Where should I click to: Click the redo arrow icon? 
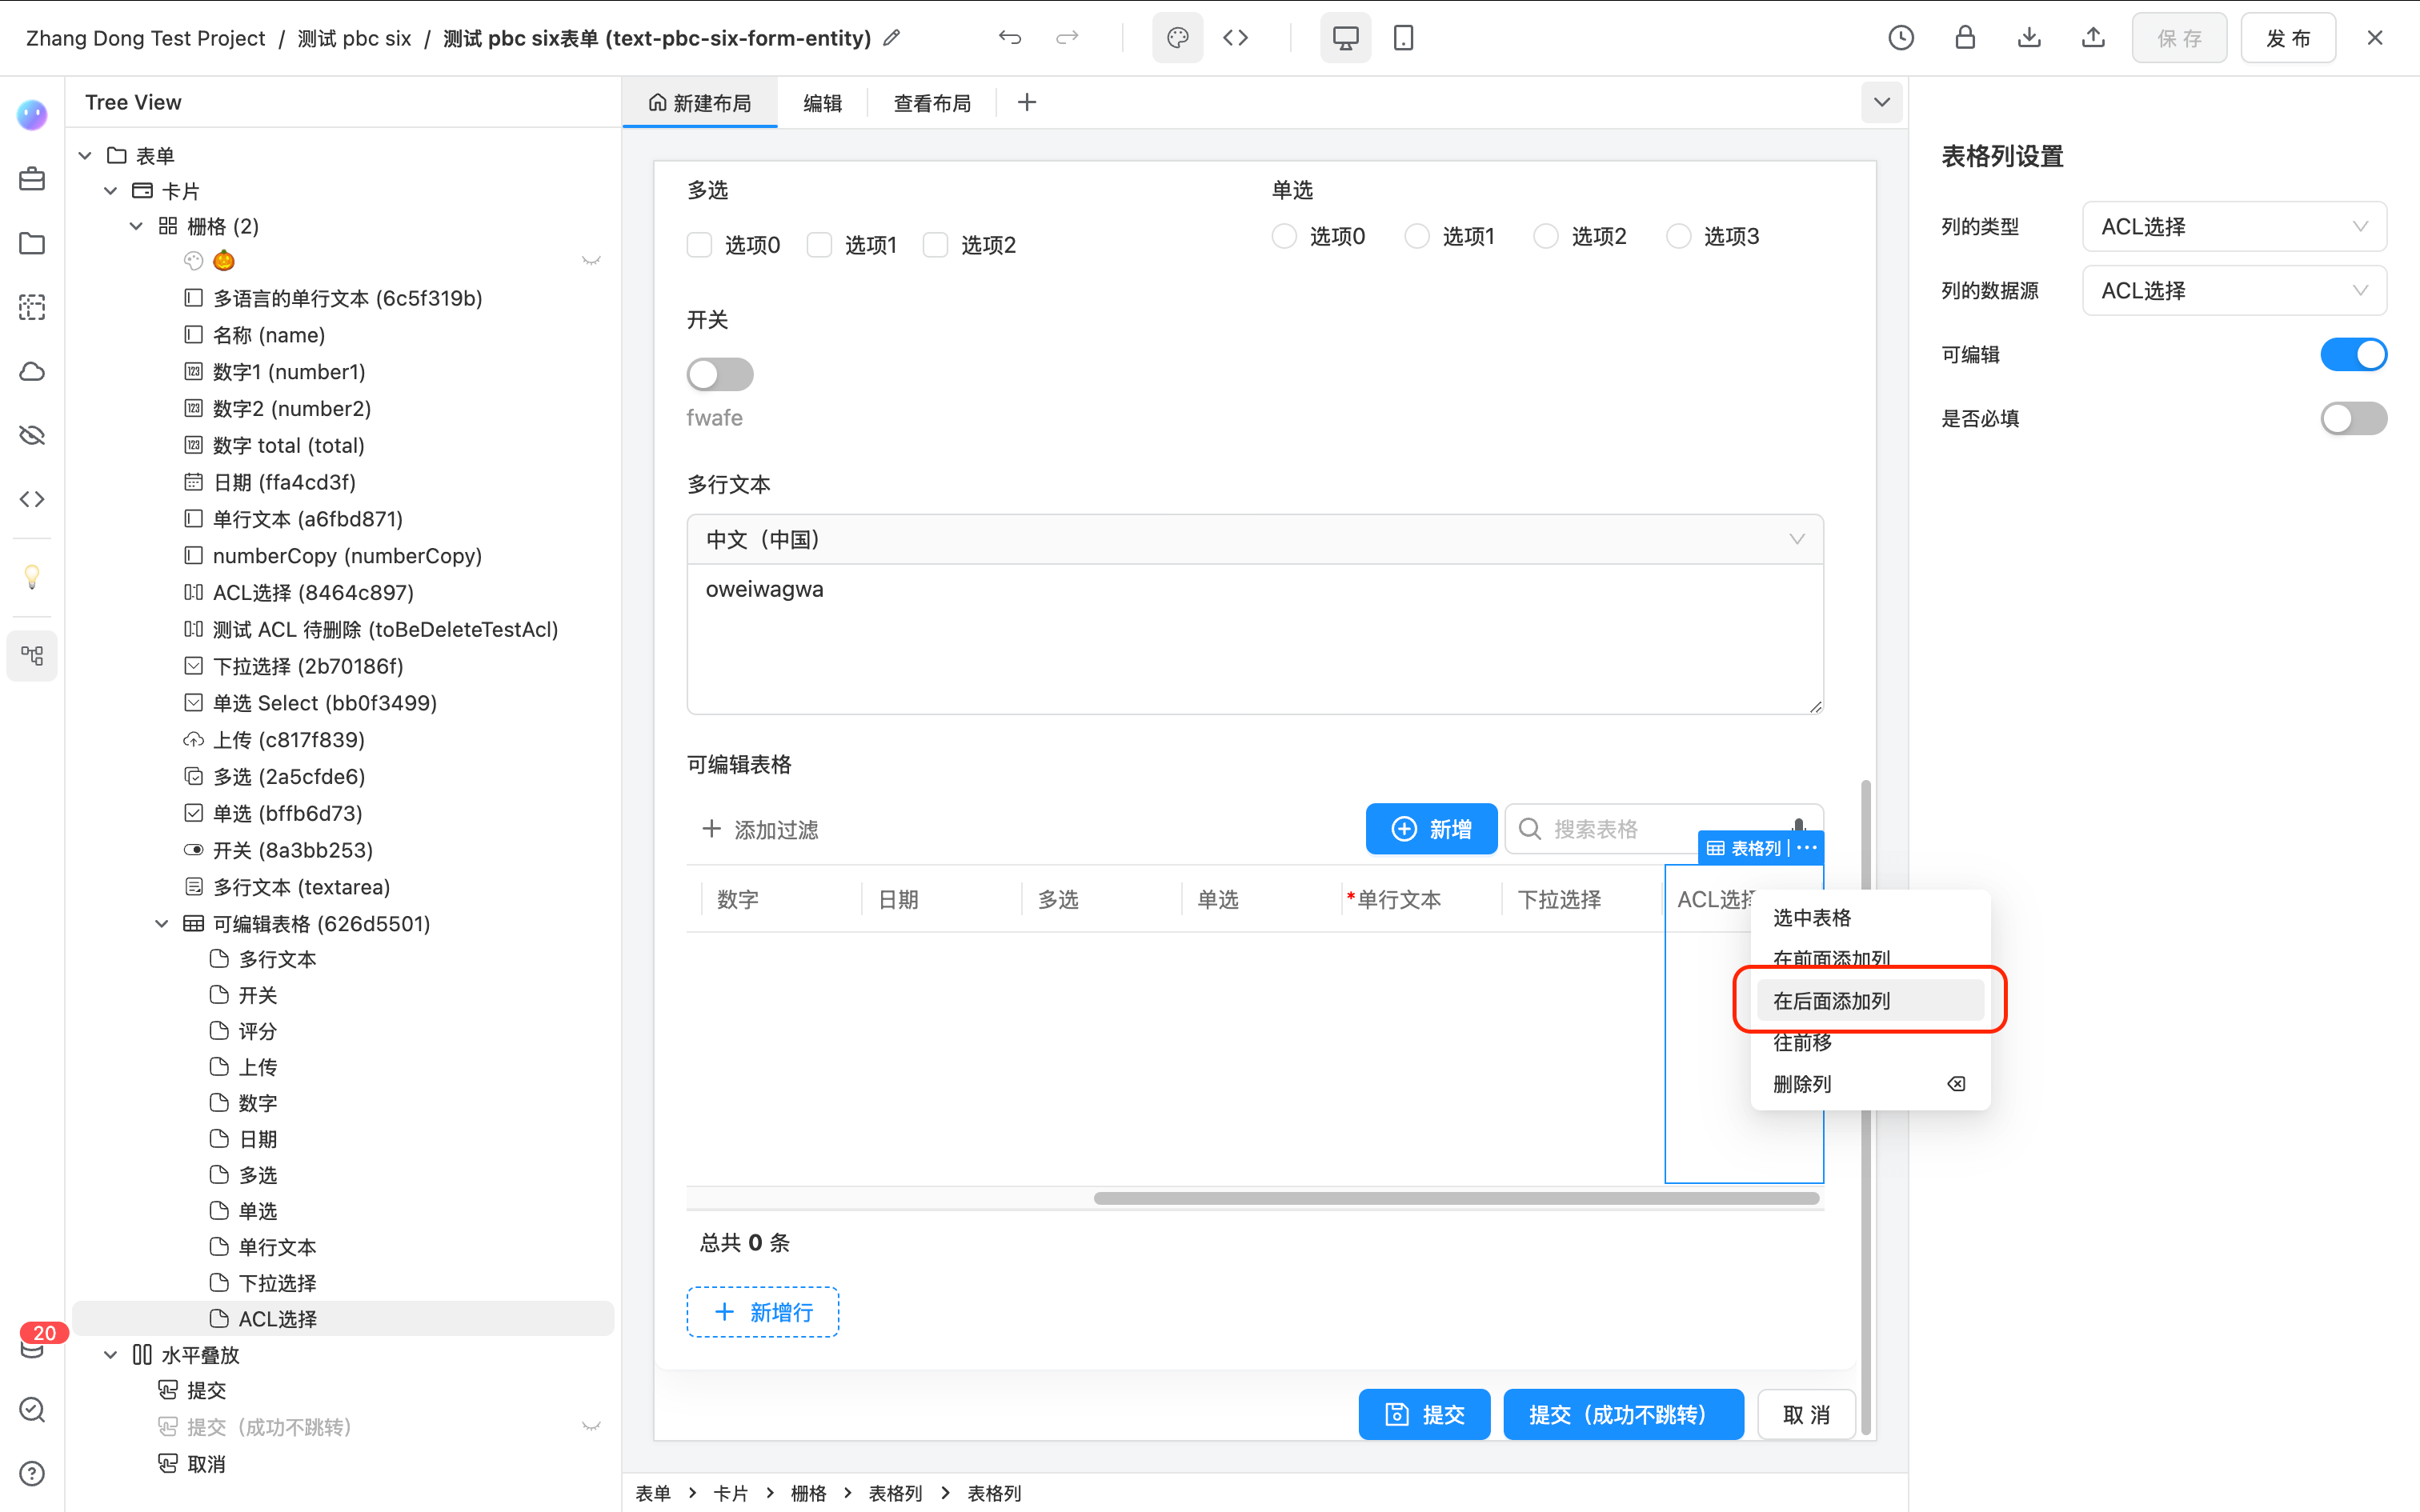(x=1067, y=38)
